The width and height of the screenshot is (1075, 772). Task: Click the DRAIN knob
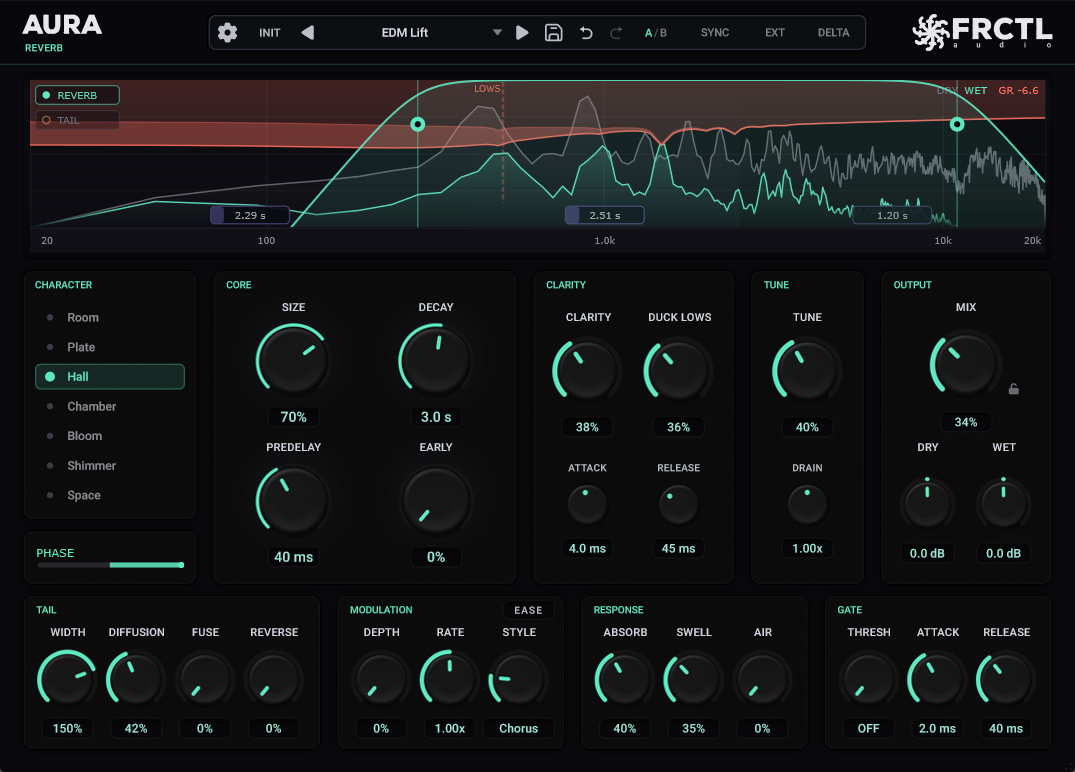pyautogui.click(x=807, y=505)
